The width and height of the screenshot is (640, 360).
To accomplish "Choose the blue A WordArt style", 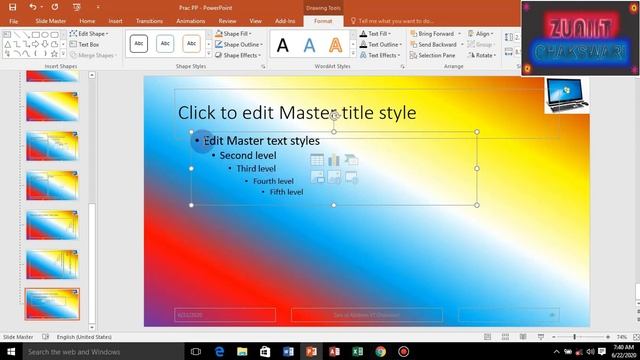I will [x=309, y=45].
